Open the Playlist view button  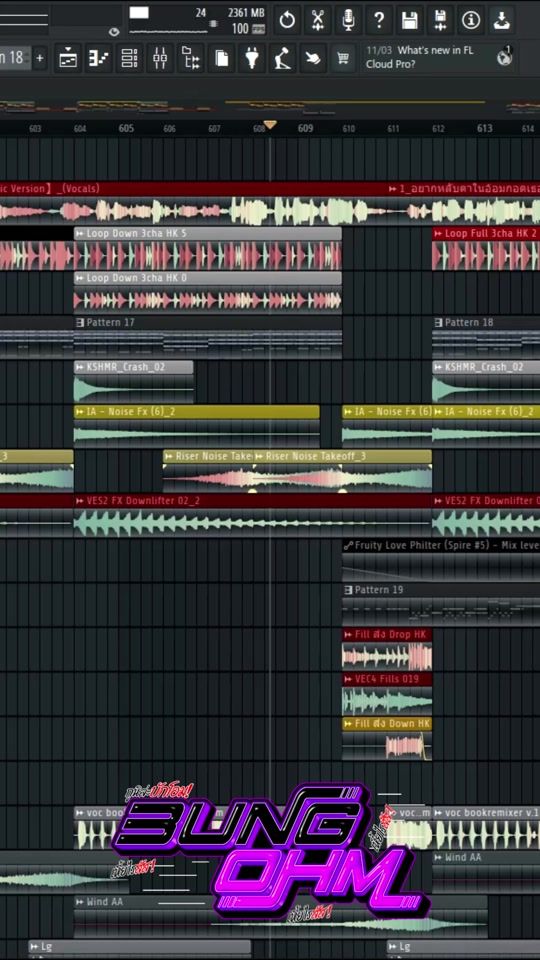(68, 59)
